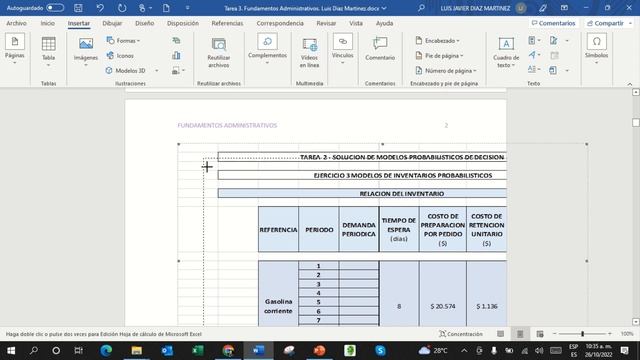Open PowerPoint from the taskbar
Screen dimensions: 640x360
[x=319, y=351]
